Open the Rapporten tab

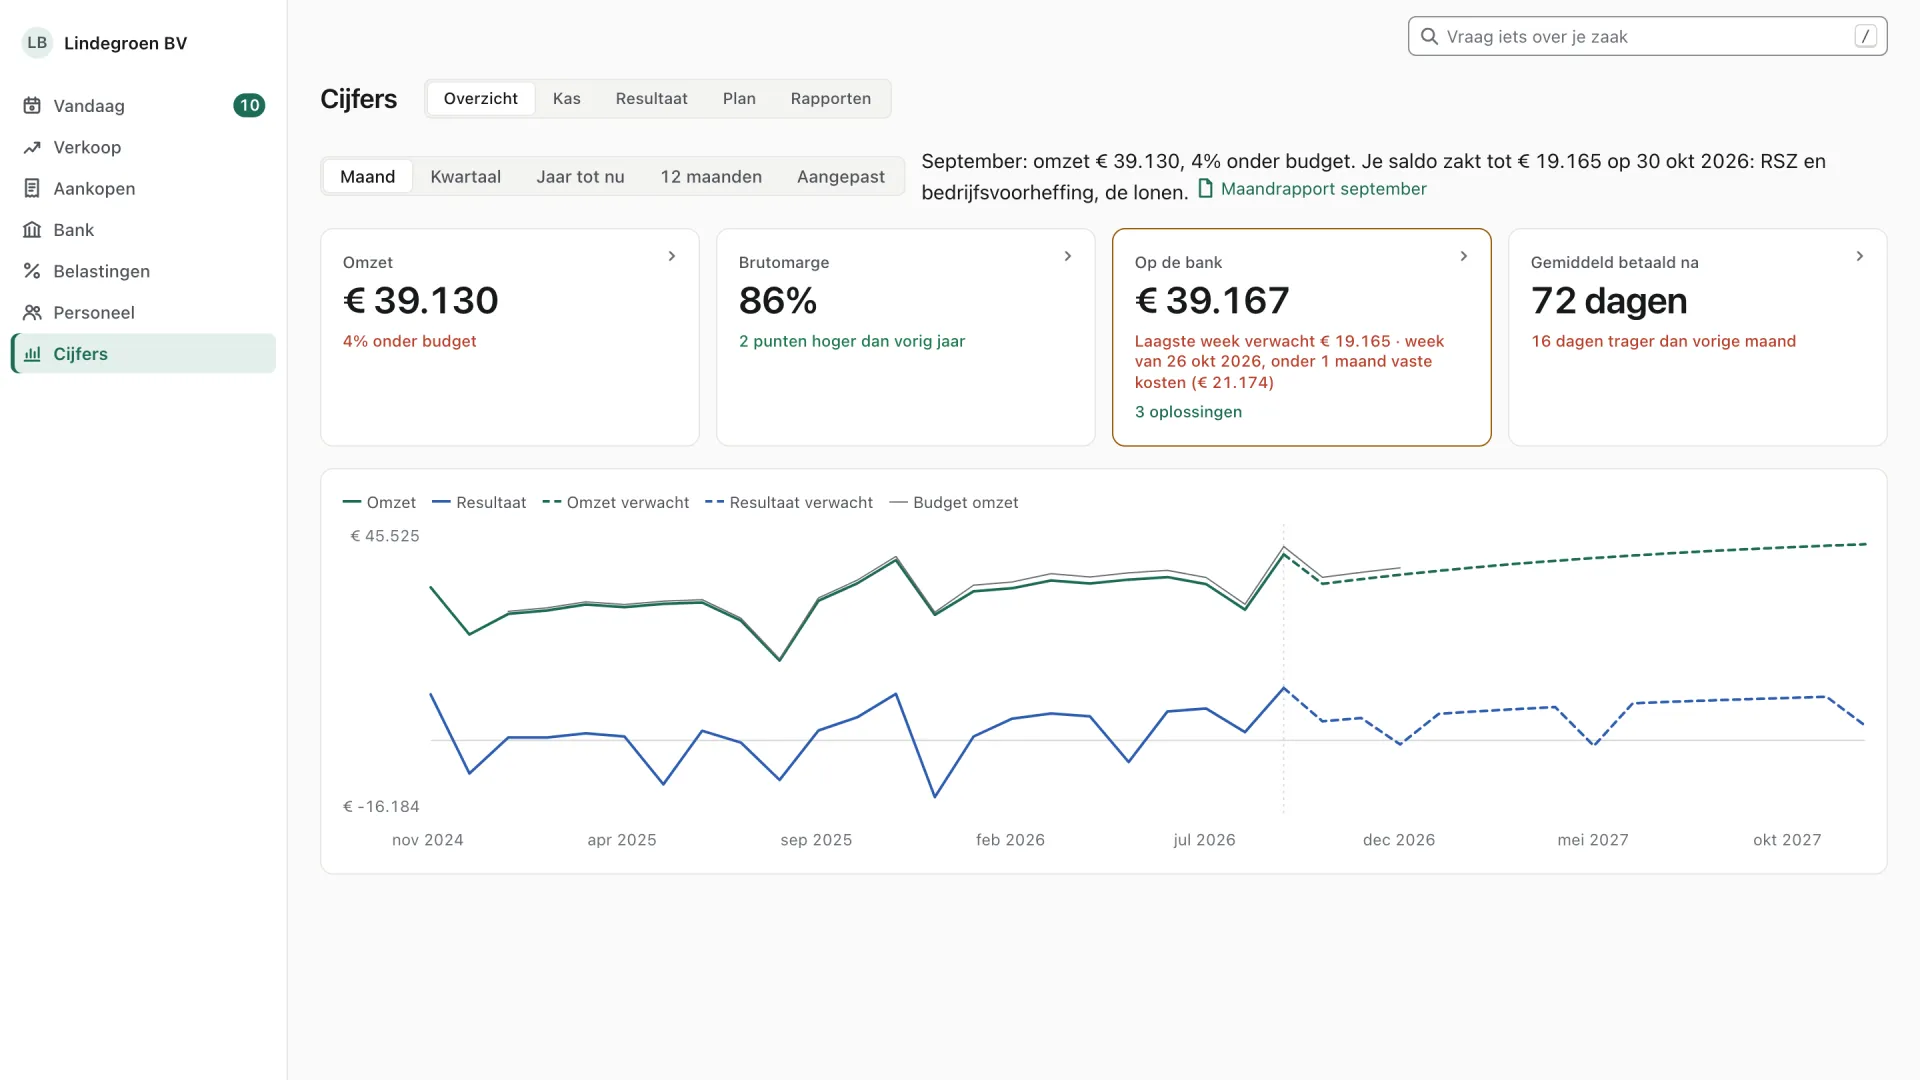pyautogui.click(x=830, y=99)
